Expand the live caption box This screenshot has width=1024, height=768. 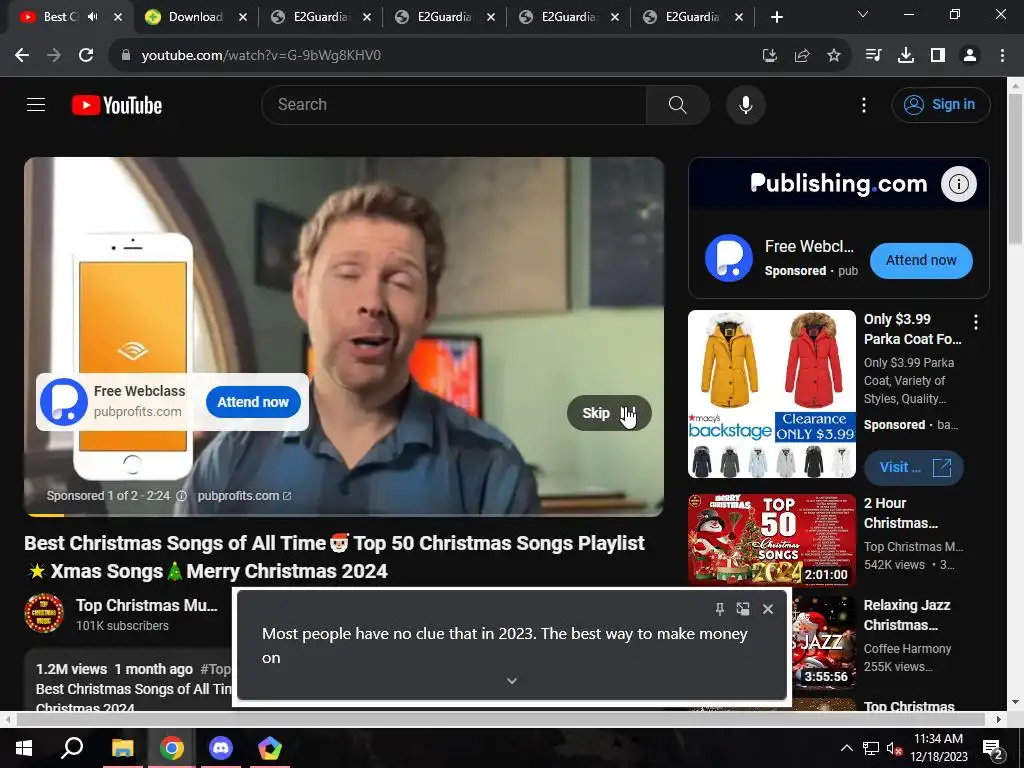[512, 680]
